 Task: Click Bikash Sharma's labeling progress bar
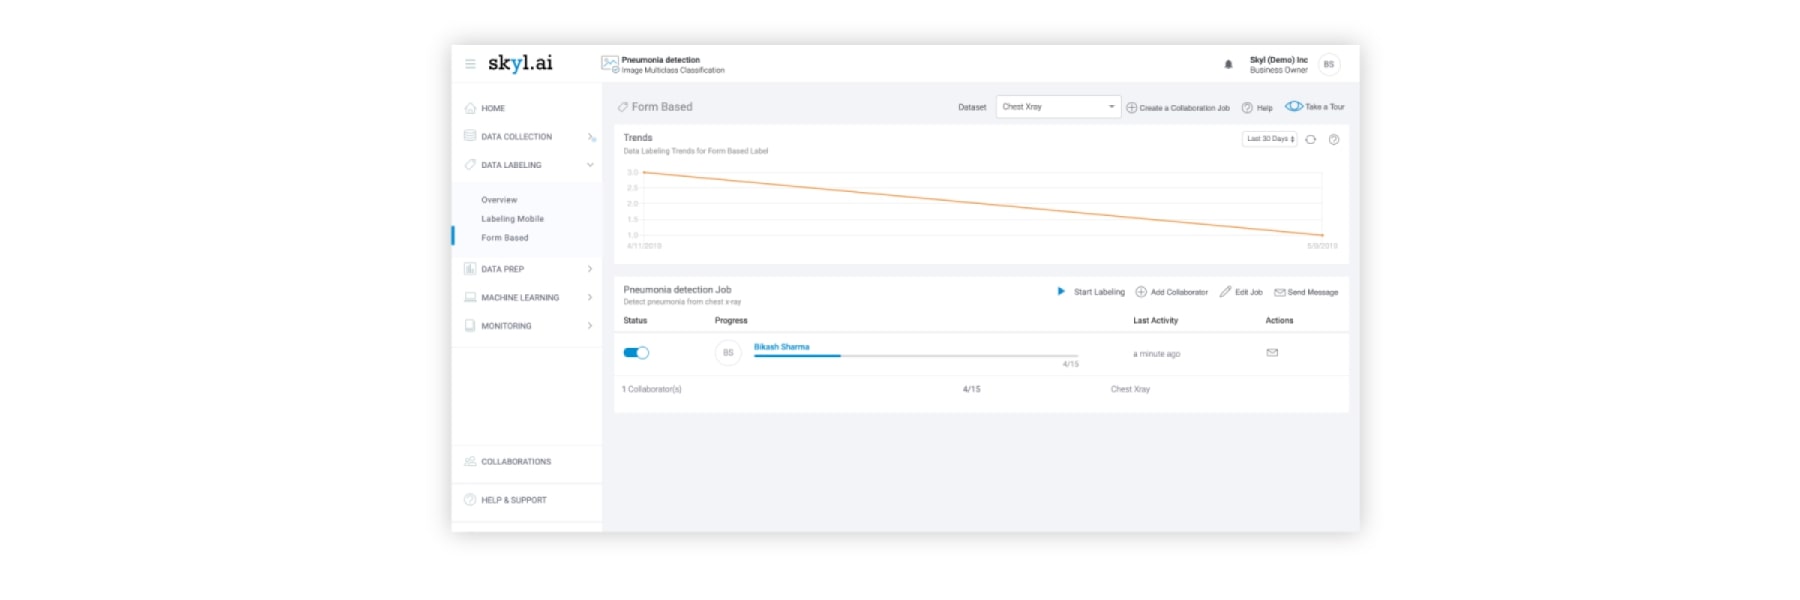[915, 356]
